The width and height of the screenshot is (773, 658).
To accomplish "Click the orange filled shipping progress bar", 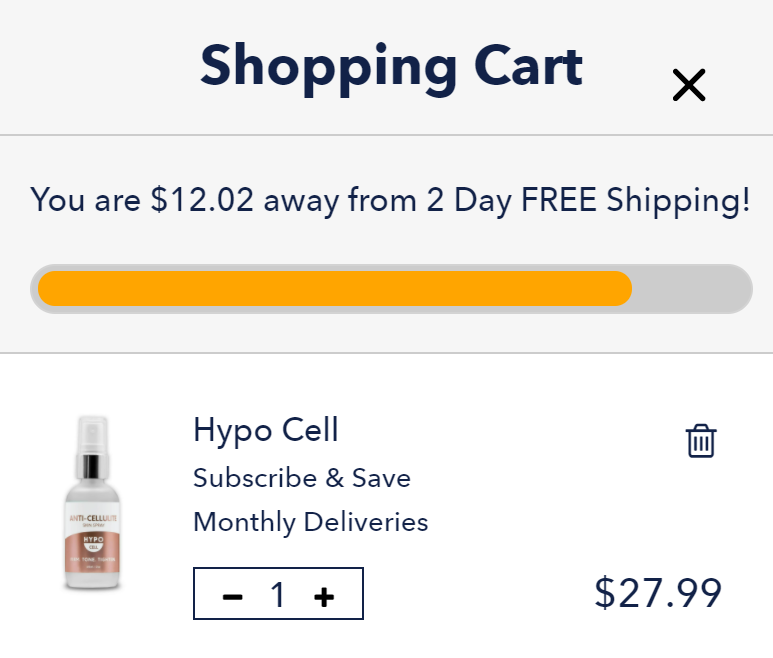I will [x=334, y=289].
